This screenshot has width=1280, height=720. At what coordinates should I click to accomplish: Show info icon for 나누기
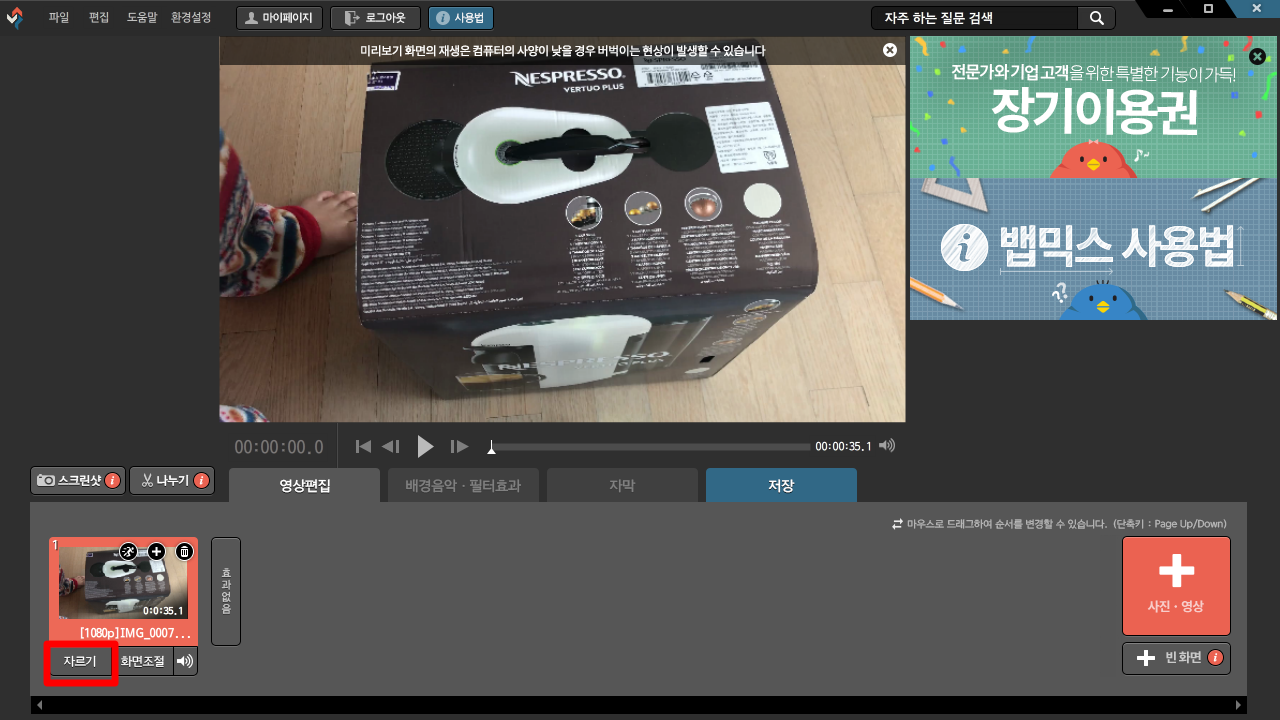(202, 481)
